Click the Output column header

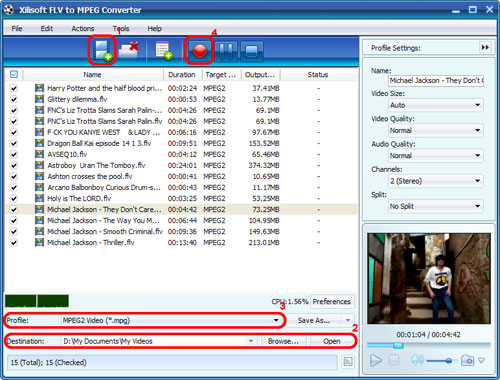coord(260,75)
